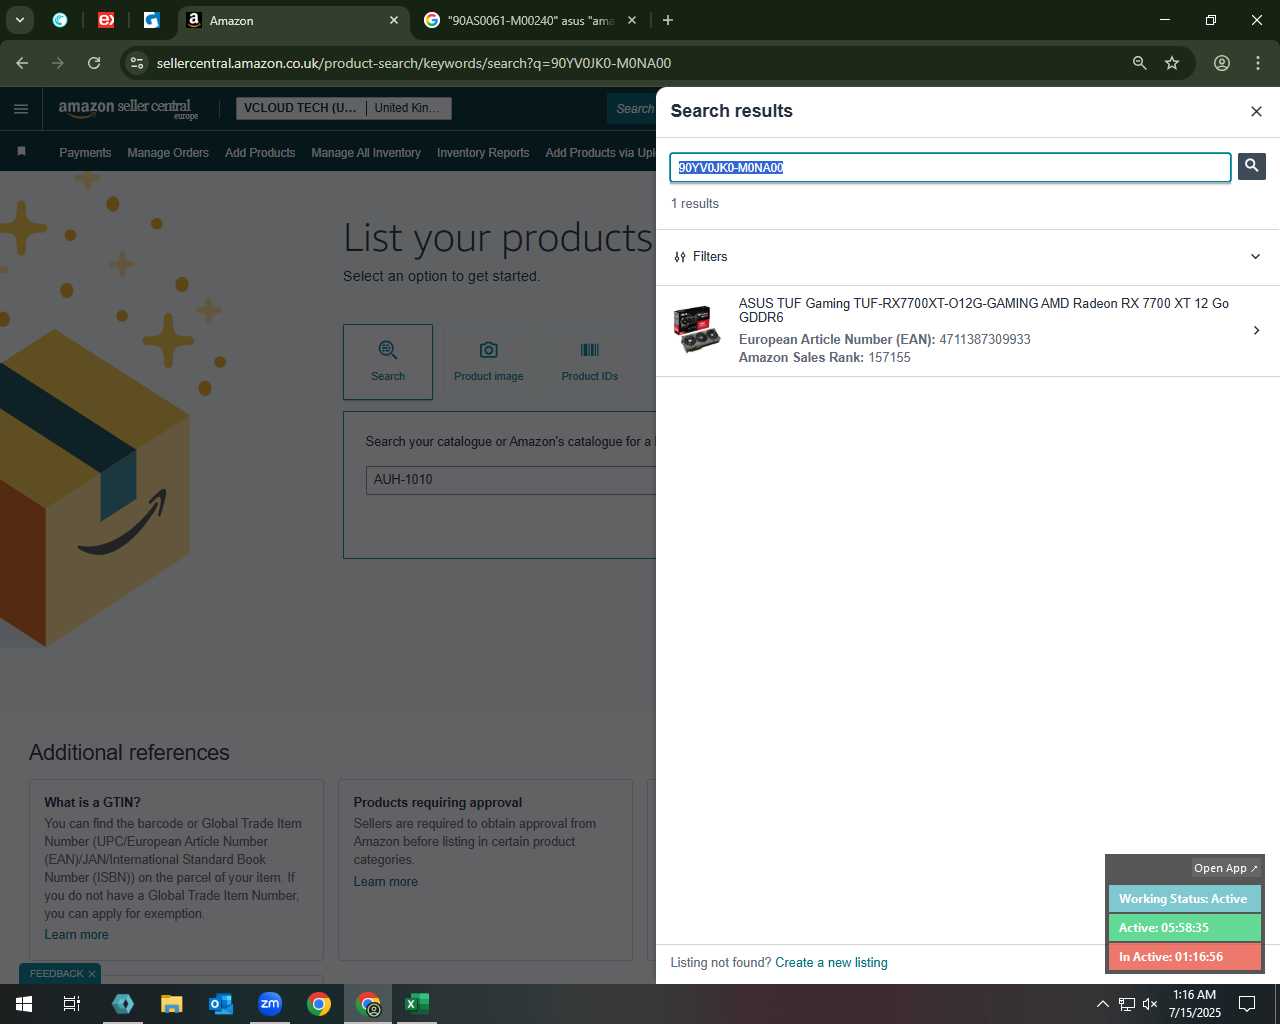Viewport: 1280px width, 1024px height.
Task: Click Learn more under What is a GTIN
Action: pos(76,935)
